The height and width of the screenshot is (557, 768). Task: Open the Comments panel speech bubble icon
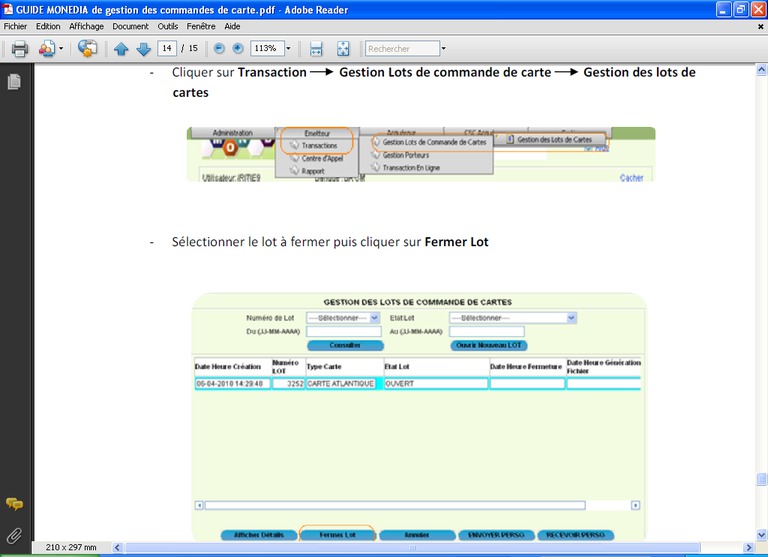pos(14,504)
